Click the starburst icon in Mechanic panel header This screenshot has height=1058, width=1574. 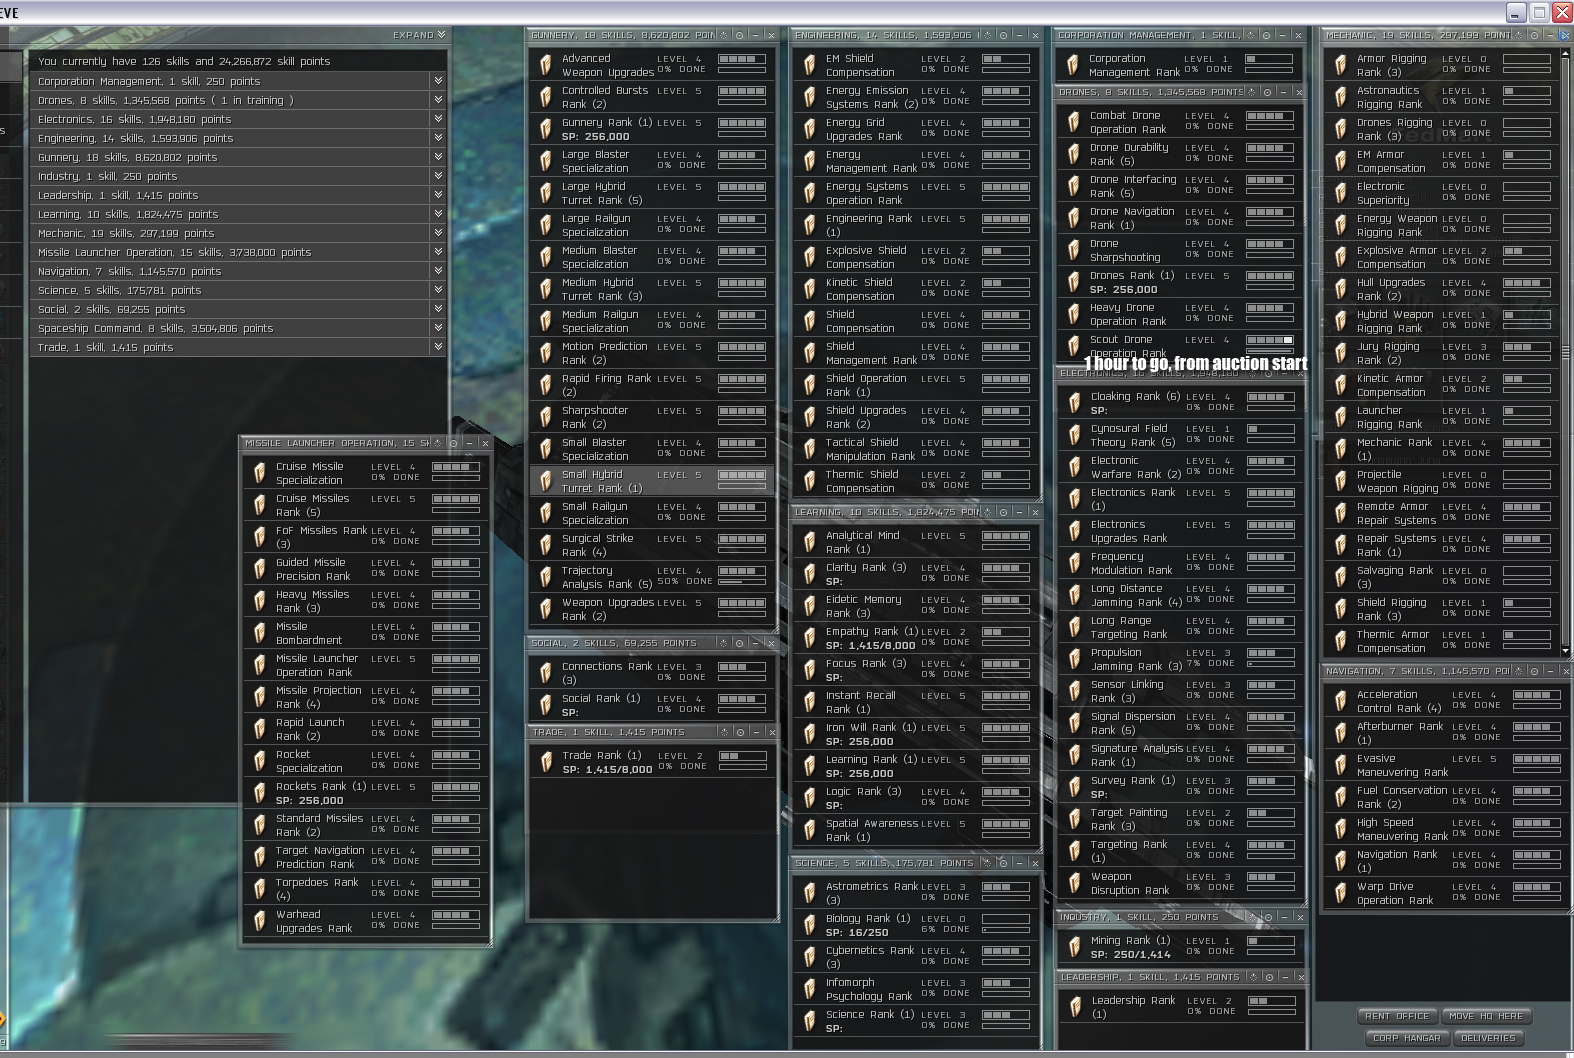(1518, 35)
